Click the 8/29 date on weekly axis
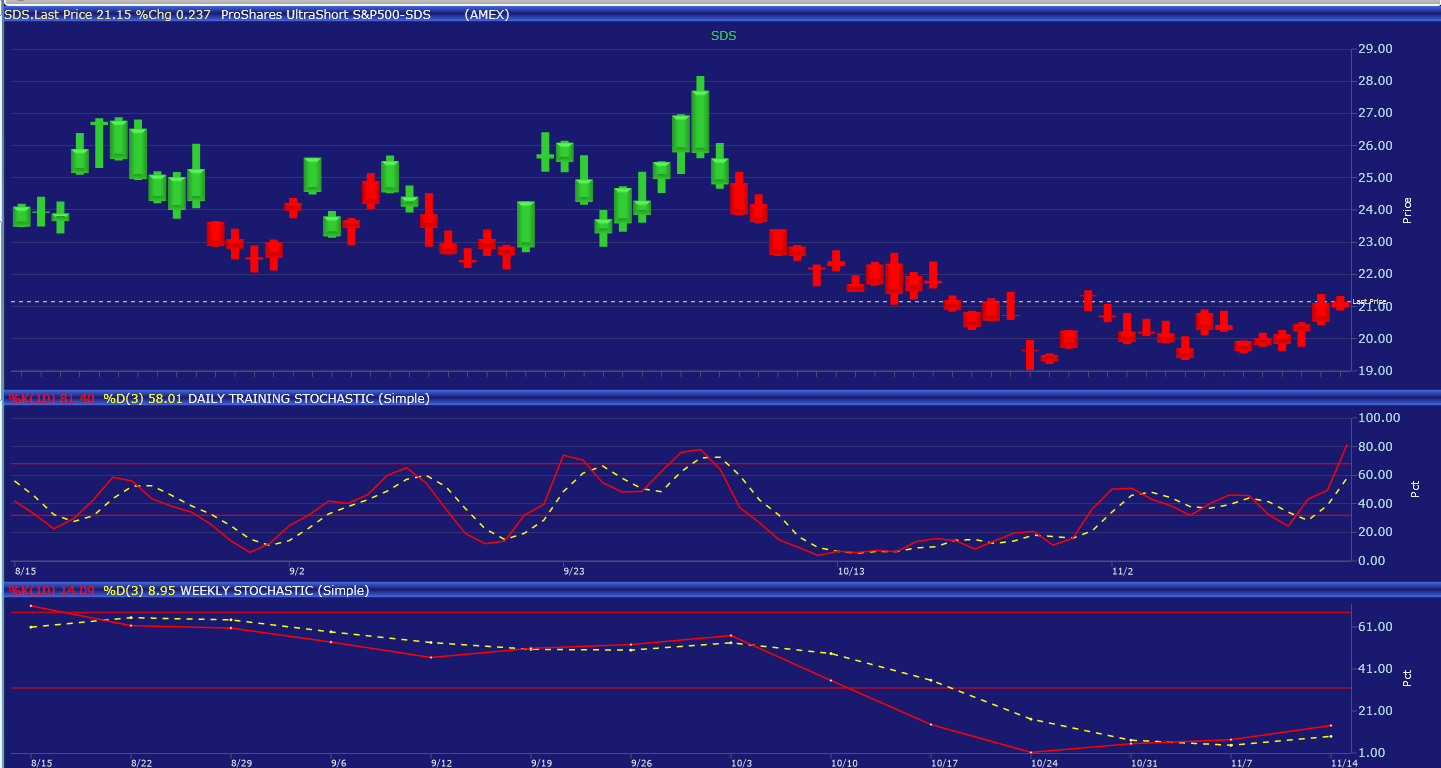The image size is (1441, 768). click(x=243, y=763)
